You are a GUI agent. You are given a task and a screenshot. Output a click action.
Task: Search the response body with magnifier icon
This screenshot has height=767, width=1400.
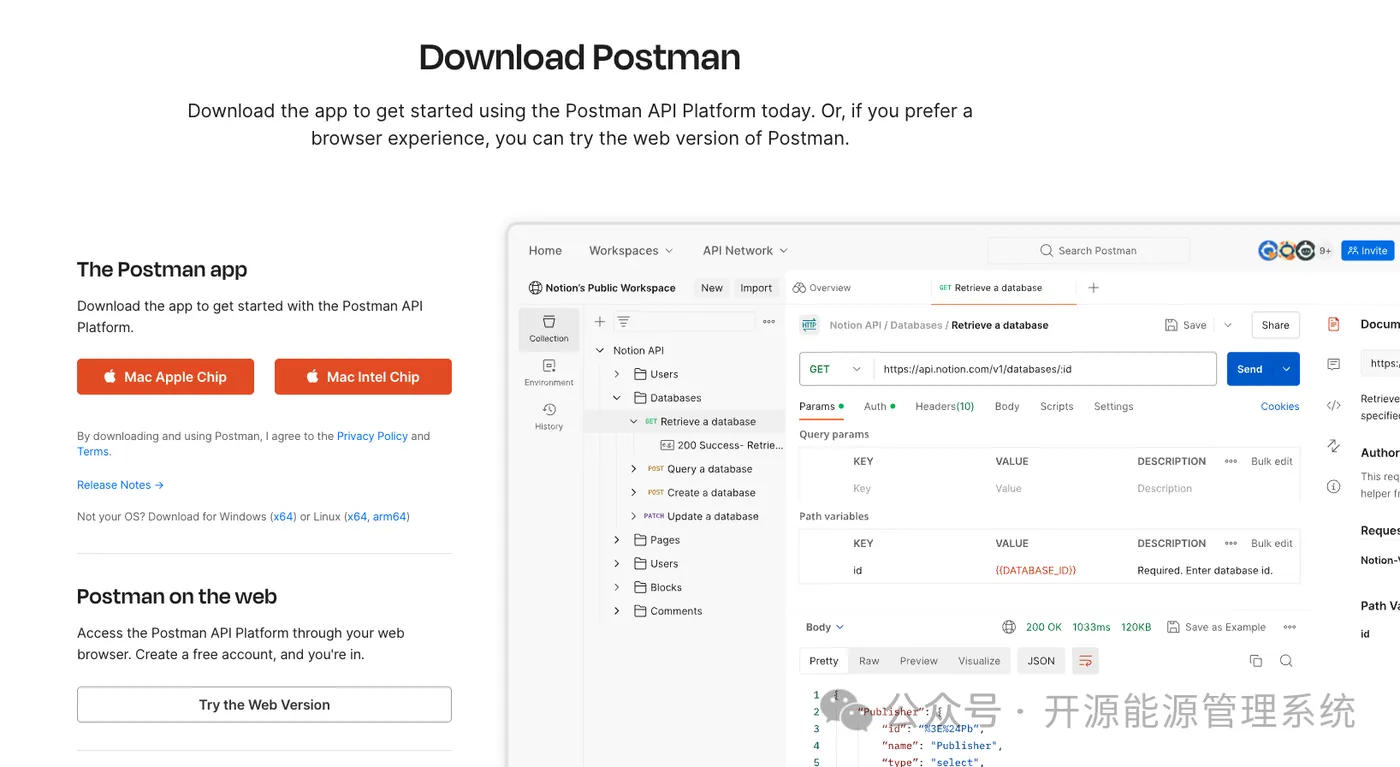coord(1286,661)
